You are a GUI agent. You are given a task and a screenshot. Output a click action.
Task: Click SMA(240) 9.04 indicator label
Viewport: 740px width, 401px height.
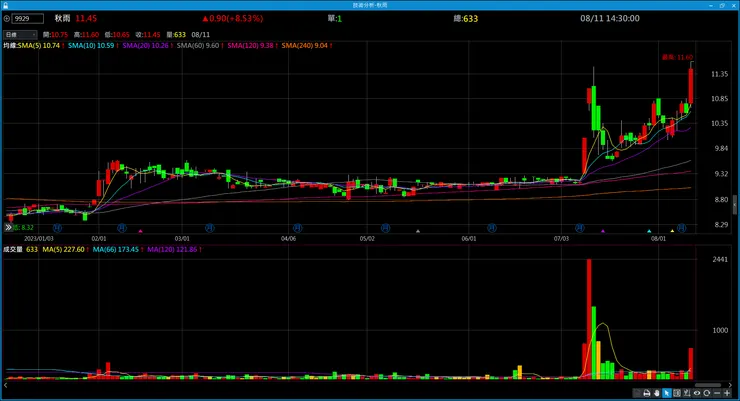307,46
